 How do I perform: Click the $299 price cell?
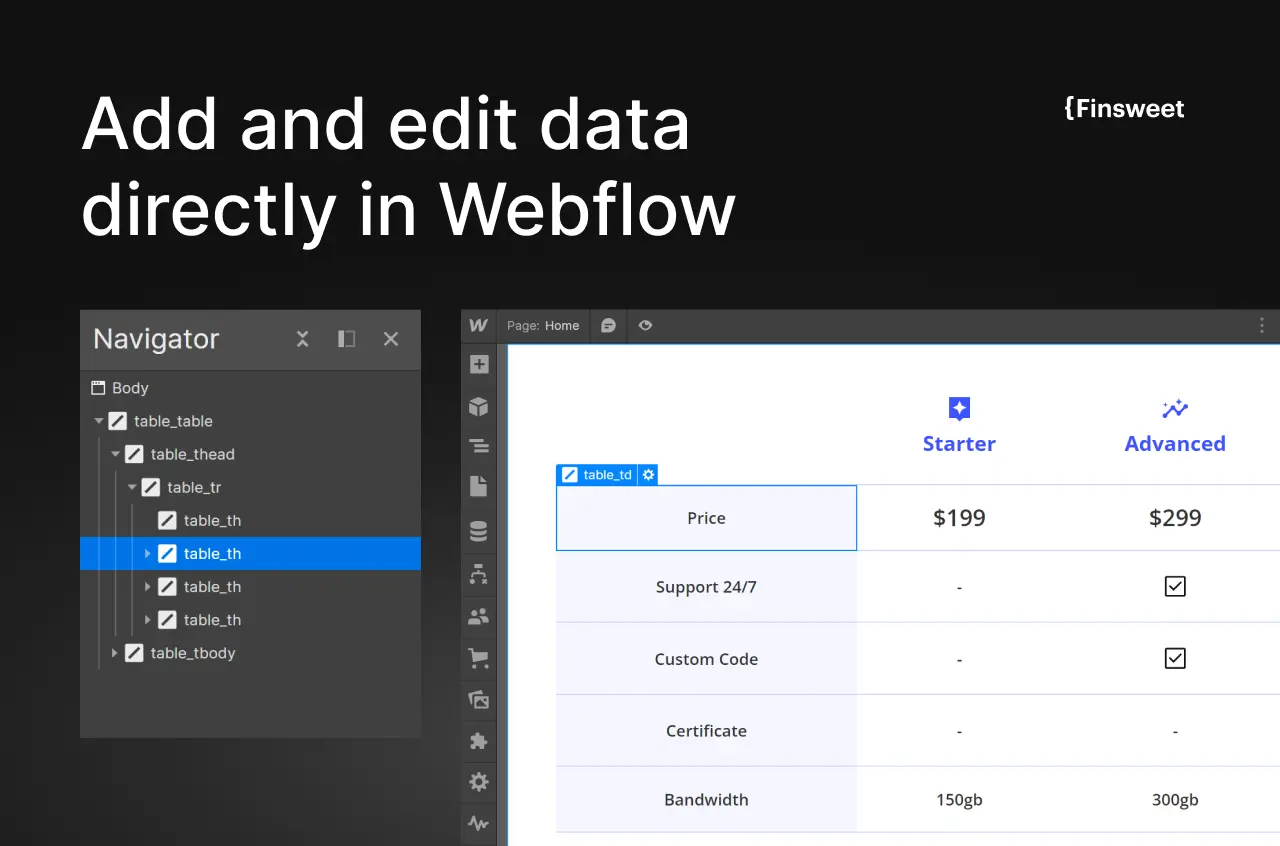coord(1175,518)
